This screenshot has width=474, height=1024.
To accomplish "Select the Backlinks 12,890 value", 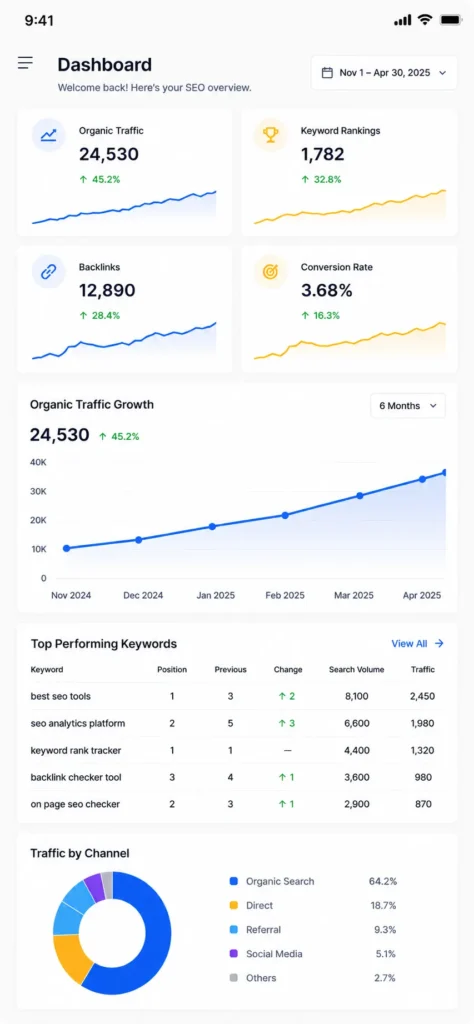I will point(107,291).
